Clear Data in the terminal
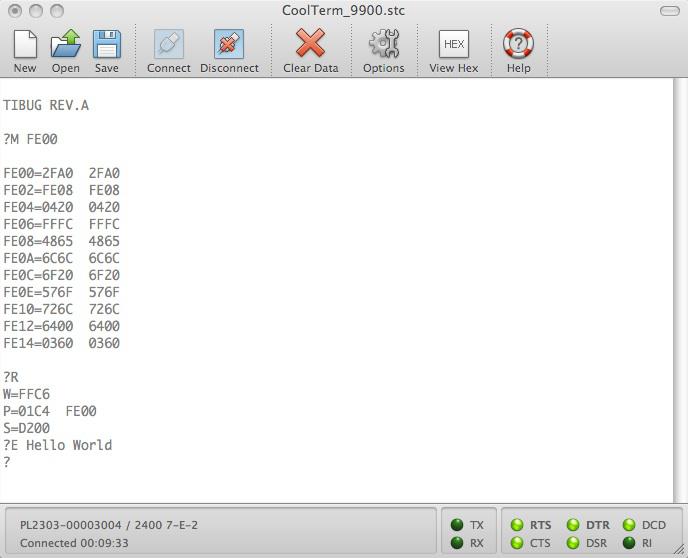Screen dimensions: 688x558 coord(311,45)
